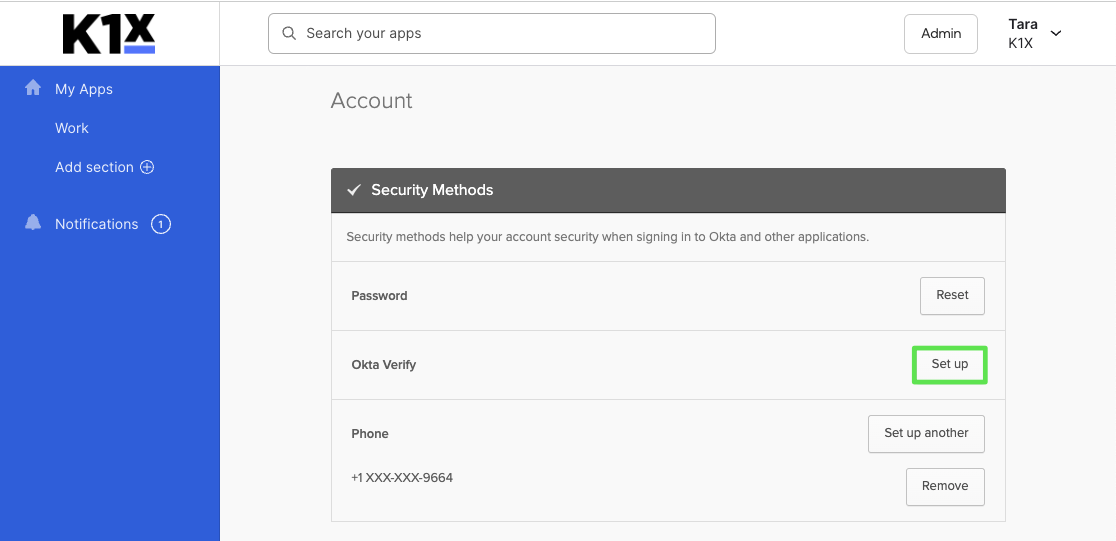Viewport: 1116px width, 541px height.
Task: Open the Tara user account menu name
Action: pyautogui.click(x=1022, y=24)
